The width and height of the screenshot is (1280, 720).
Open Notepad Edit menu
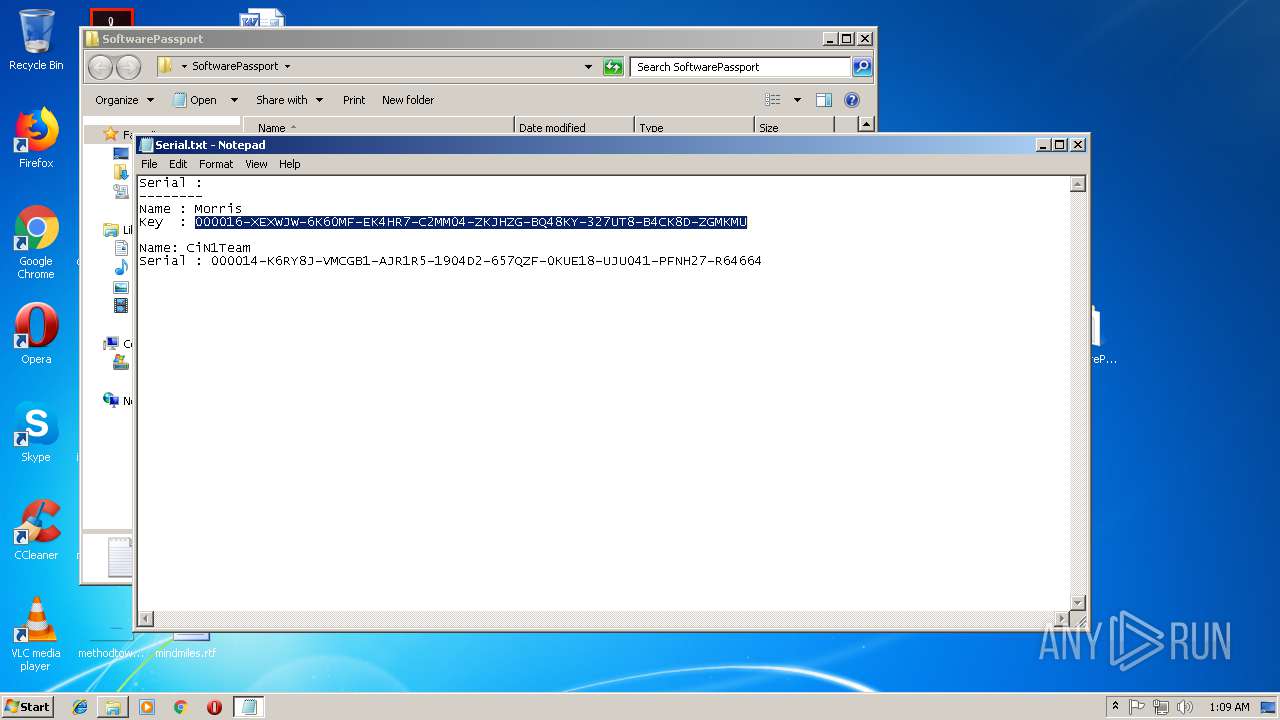[178, 164]
